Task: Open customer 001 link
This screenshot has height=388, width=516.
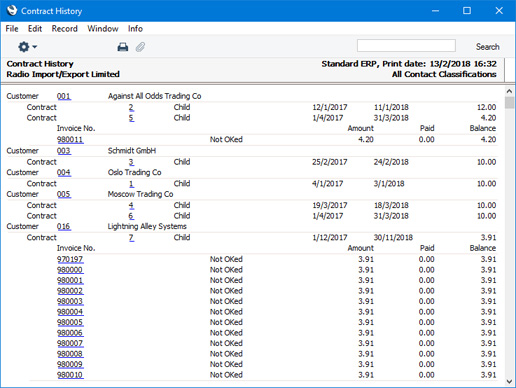Action: 64,96
